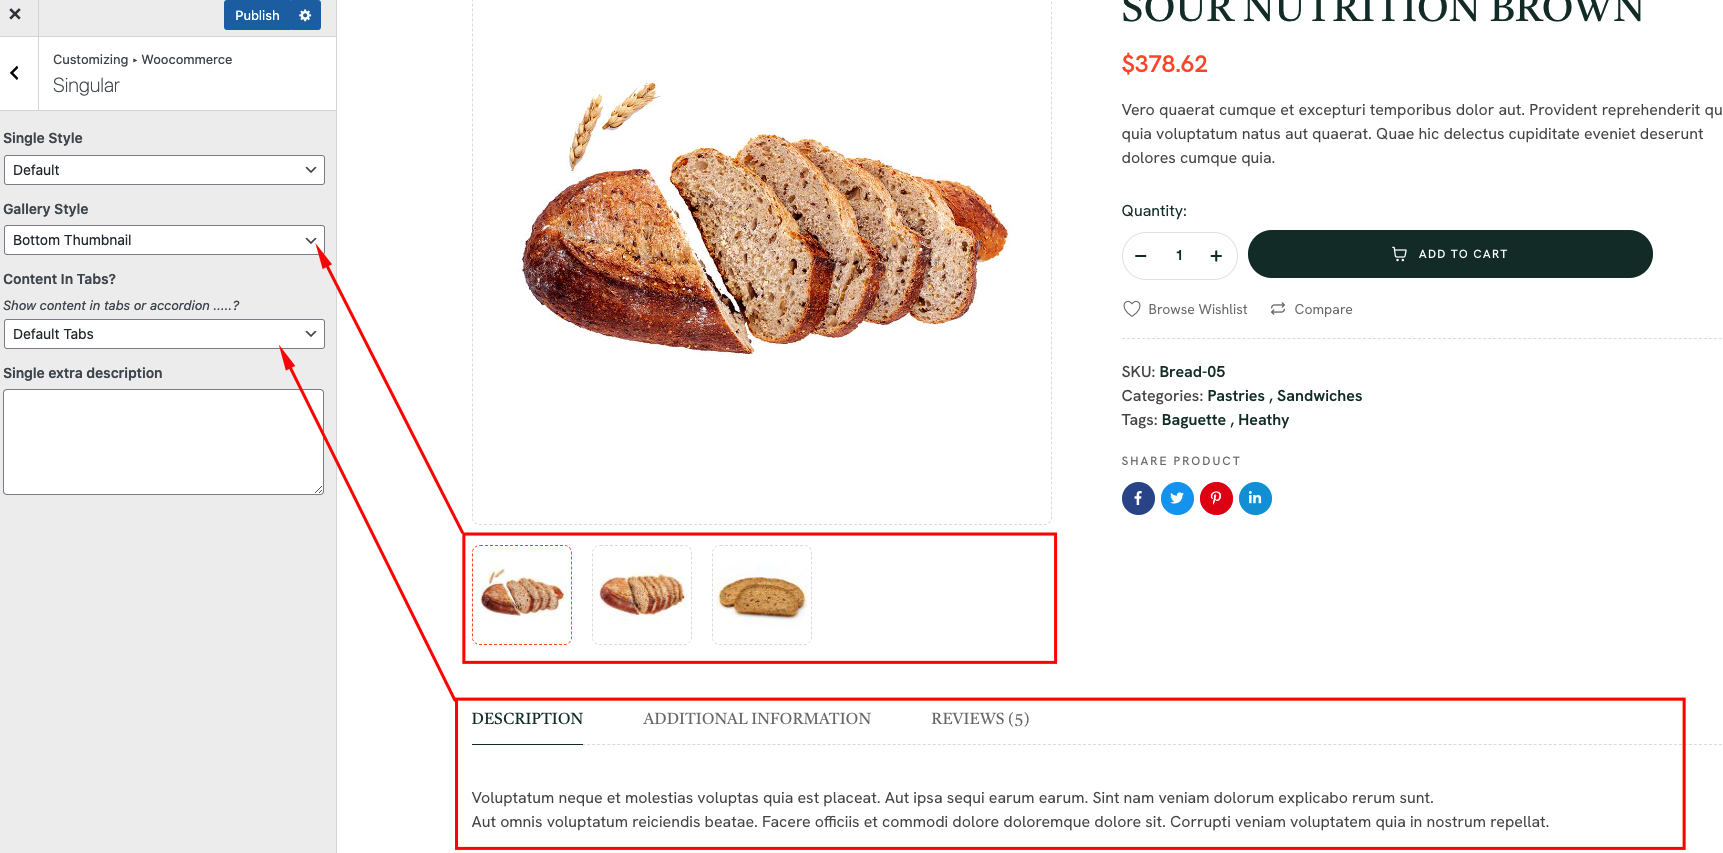The image size is (1723, 853).
Task: Share product on LinkedIn
Action: tap(1255, 498)
